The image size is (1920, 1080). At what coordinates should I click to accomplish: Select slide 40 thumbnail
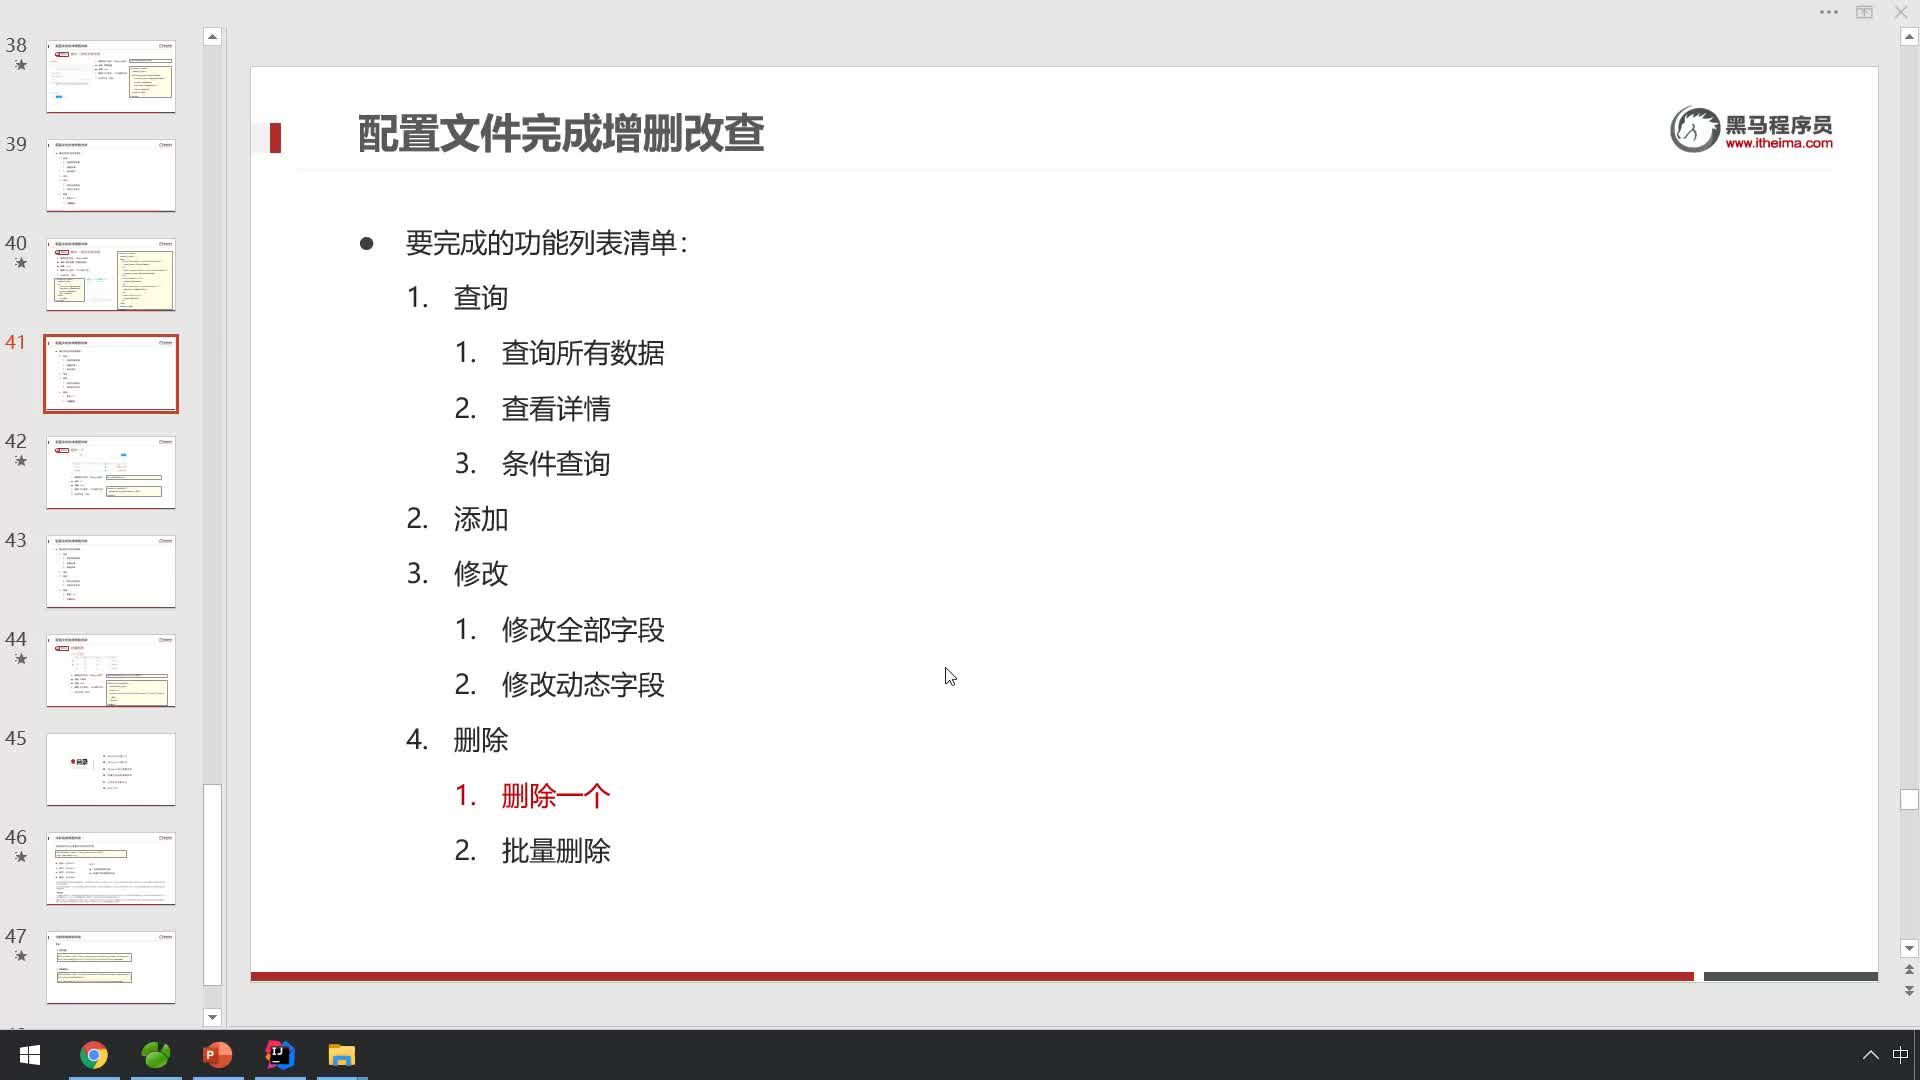coord(111,274)
